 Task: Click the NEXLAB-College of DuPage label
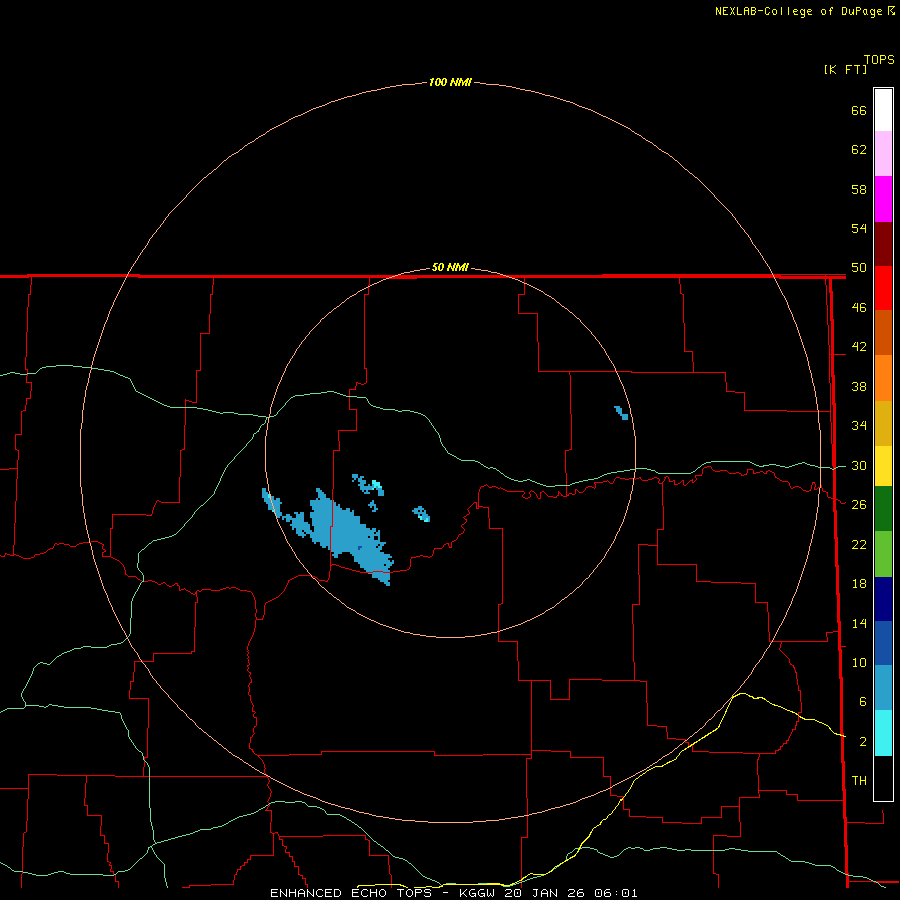798,11
